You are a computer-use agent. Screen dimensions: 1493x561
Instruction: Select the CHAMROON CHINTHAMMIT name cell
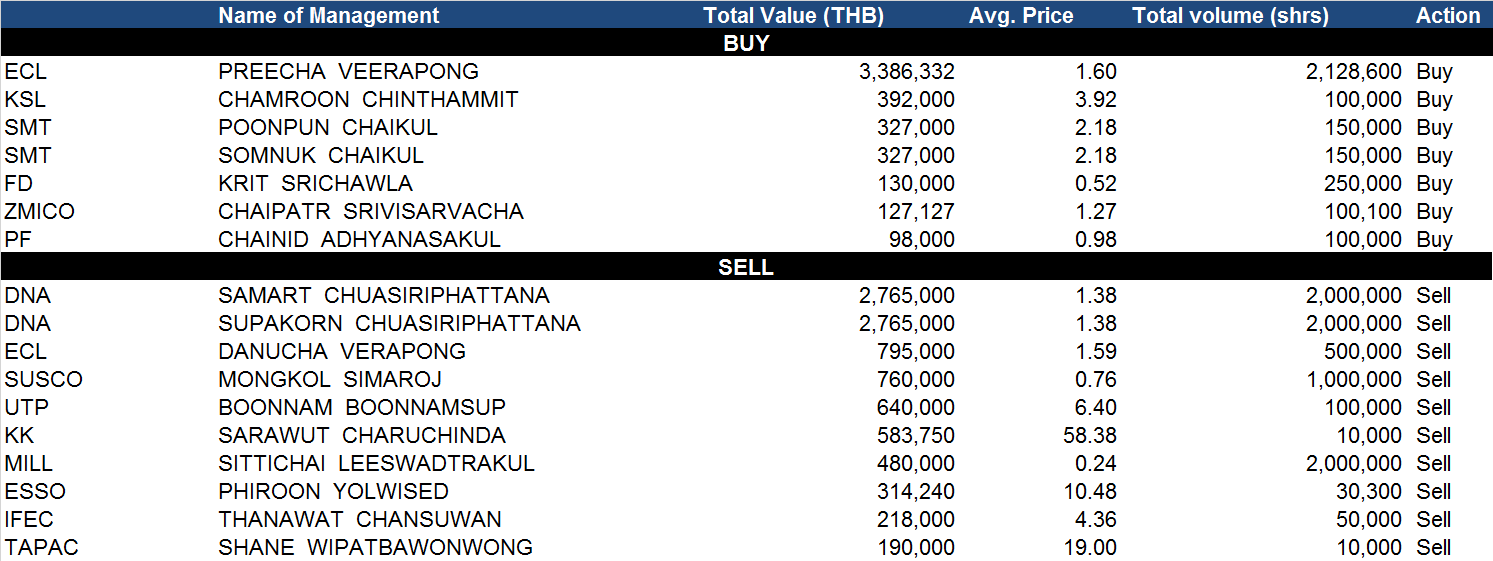[368, 99]
